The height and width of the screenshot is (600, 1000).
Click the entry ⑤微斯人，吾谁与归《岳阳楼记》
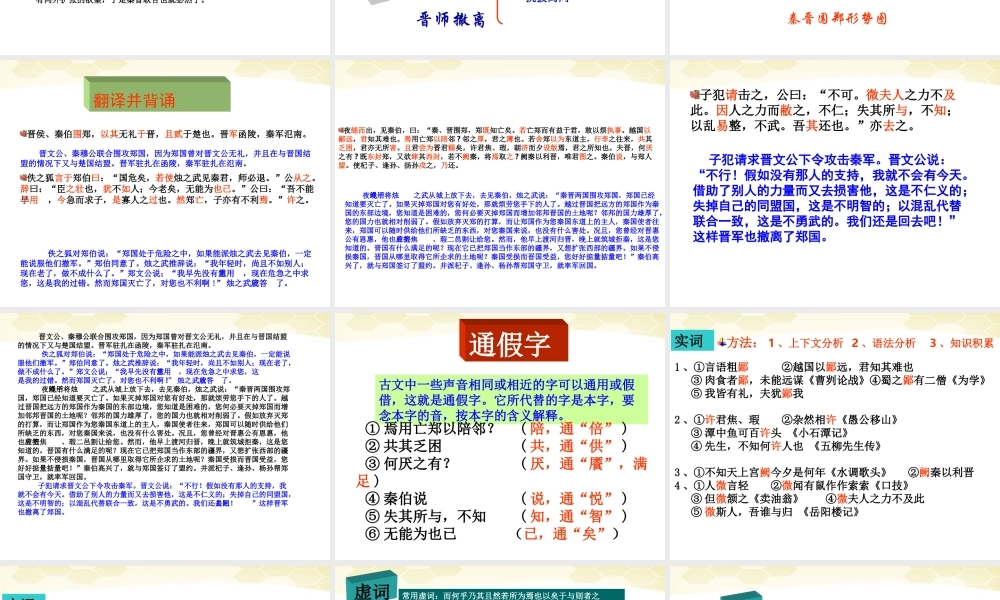pyautogui.click(x=776, y=512)
